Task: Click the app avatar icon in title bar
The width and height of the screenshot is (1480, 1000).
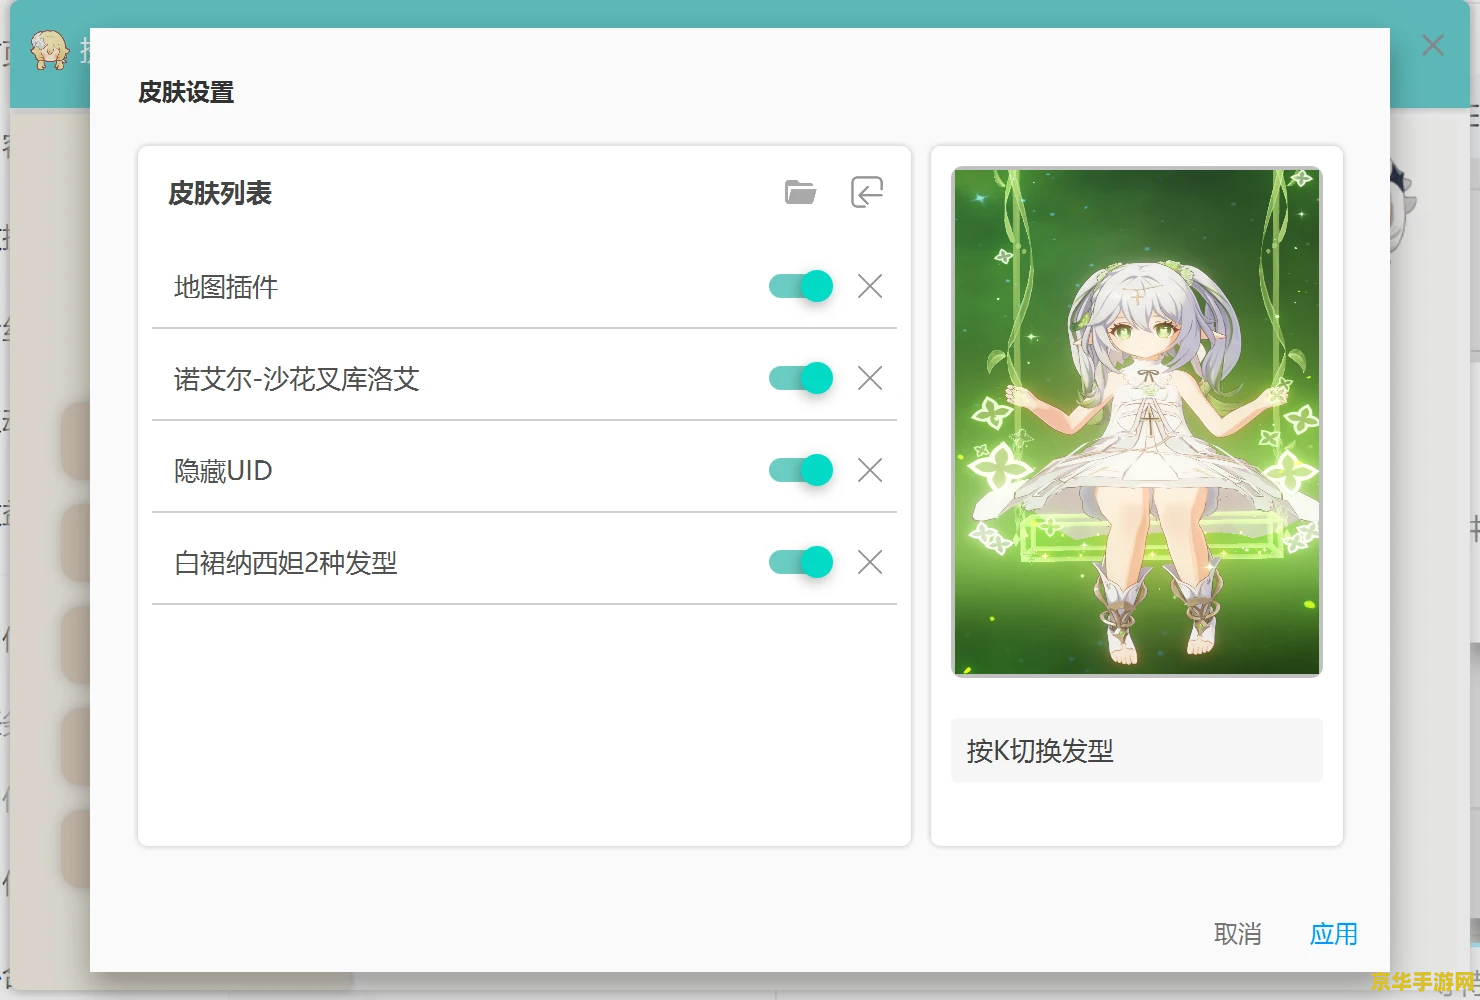Action: (49, 49)
